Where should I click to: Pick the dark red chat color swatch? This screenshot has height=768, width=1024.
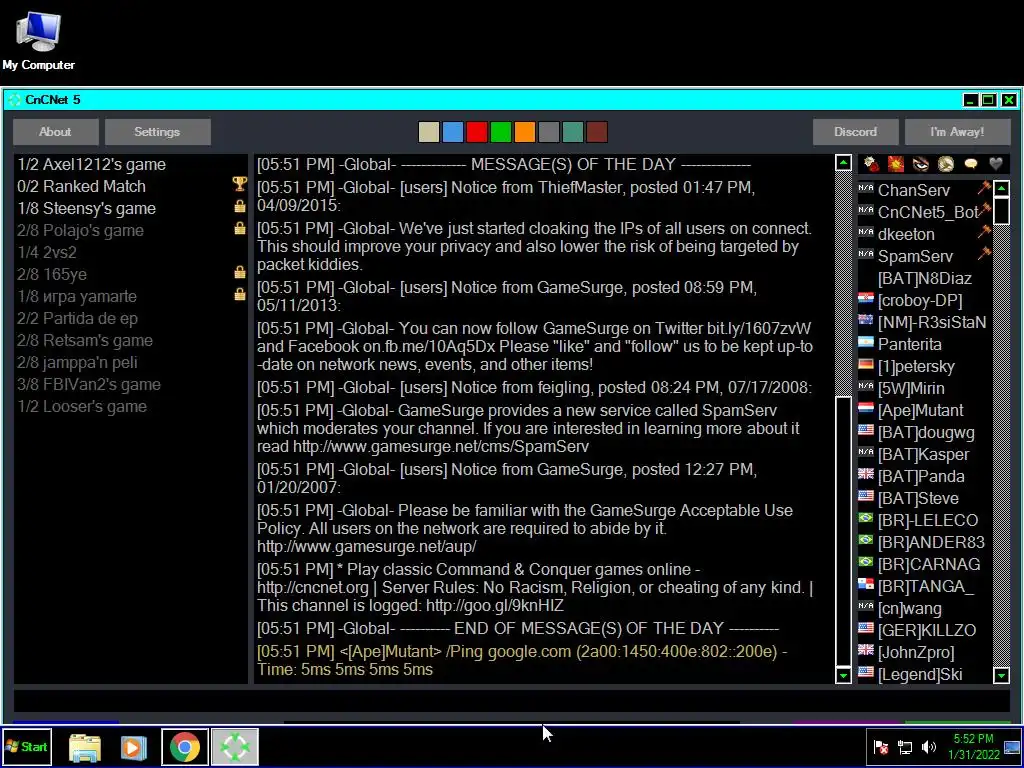597,132
